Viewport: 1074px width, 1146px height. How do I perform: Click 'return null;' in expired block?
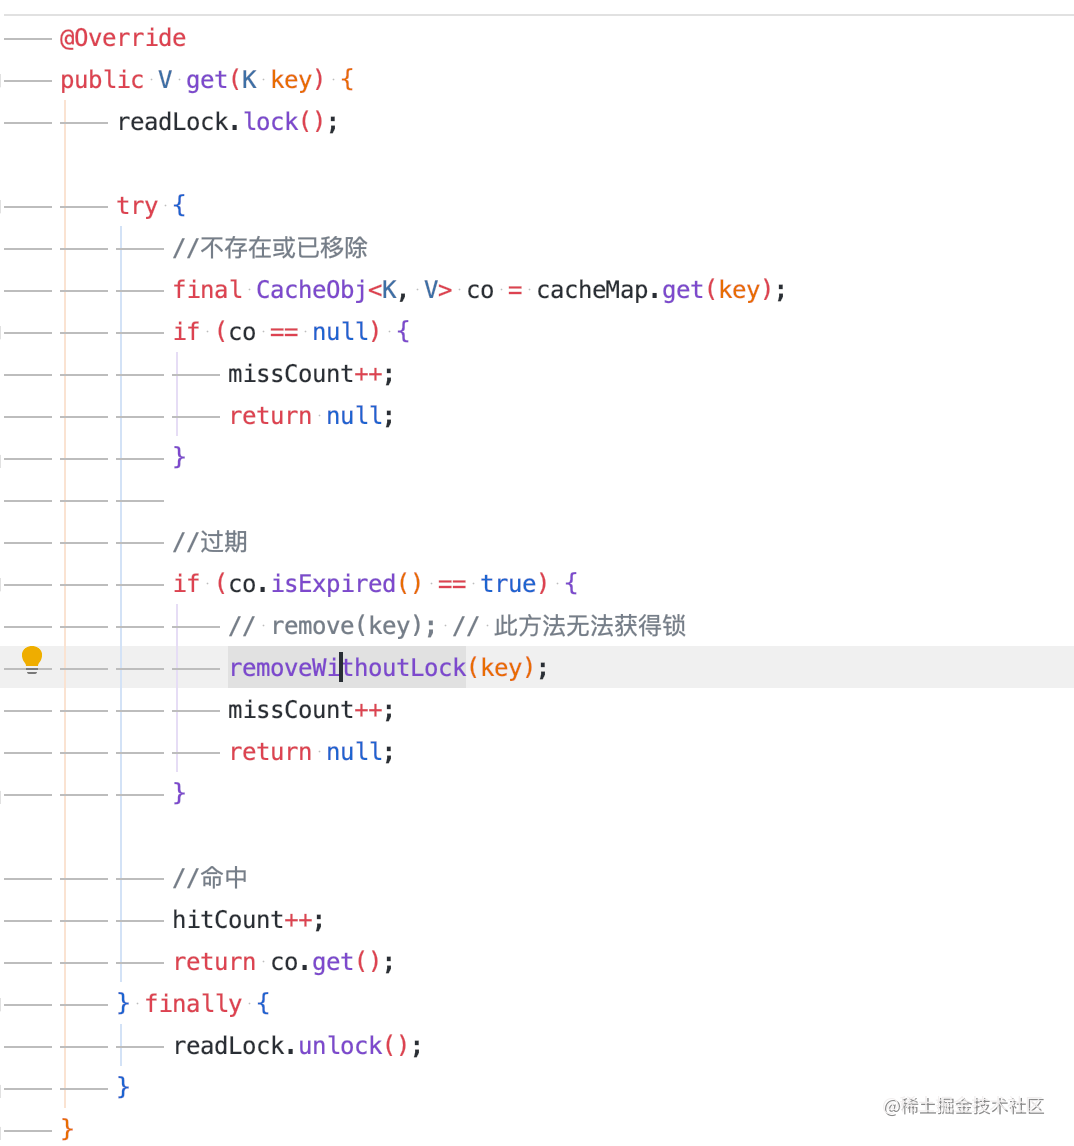[311, 752]
